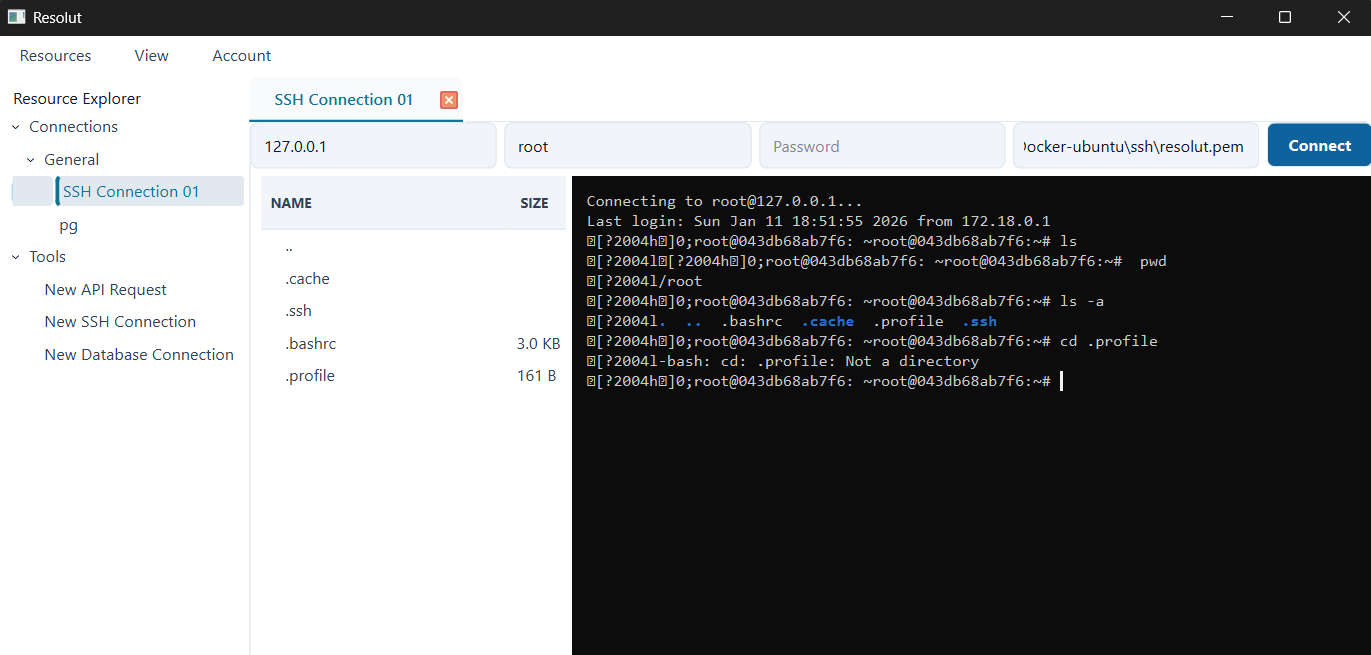Collapse the Tools section
1371x655 pixels.
[x=14, y=256]
